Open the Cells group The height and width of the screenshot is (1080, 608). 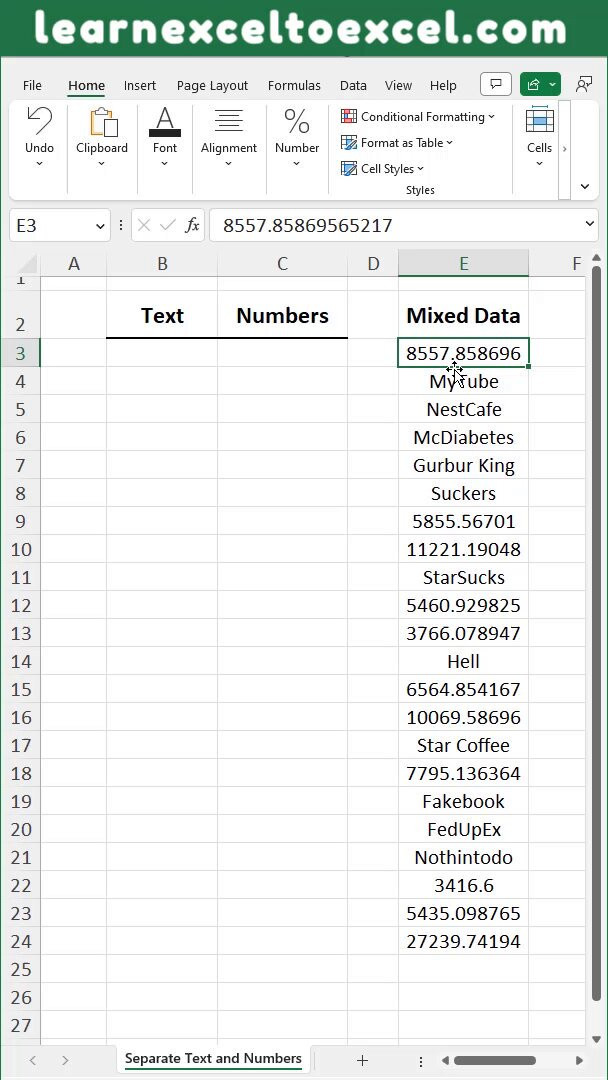click(539, 138)
